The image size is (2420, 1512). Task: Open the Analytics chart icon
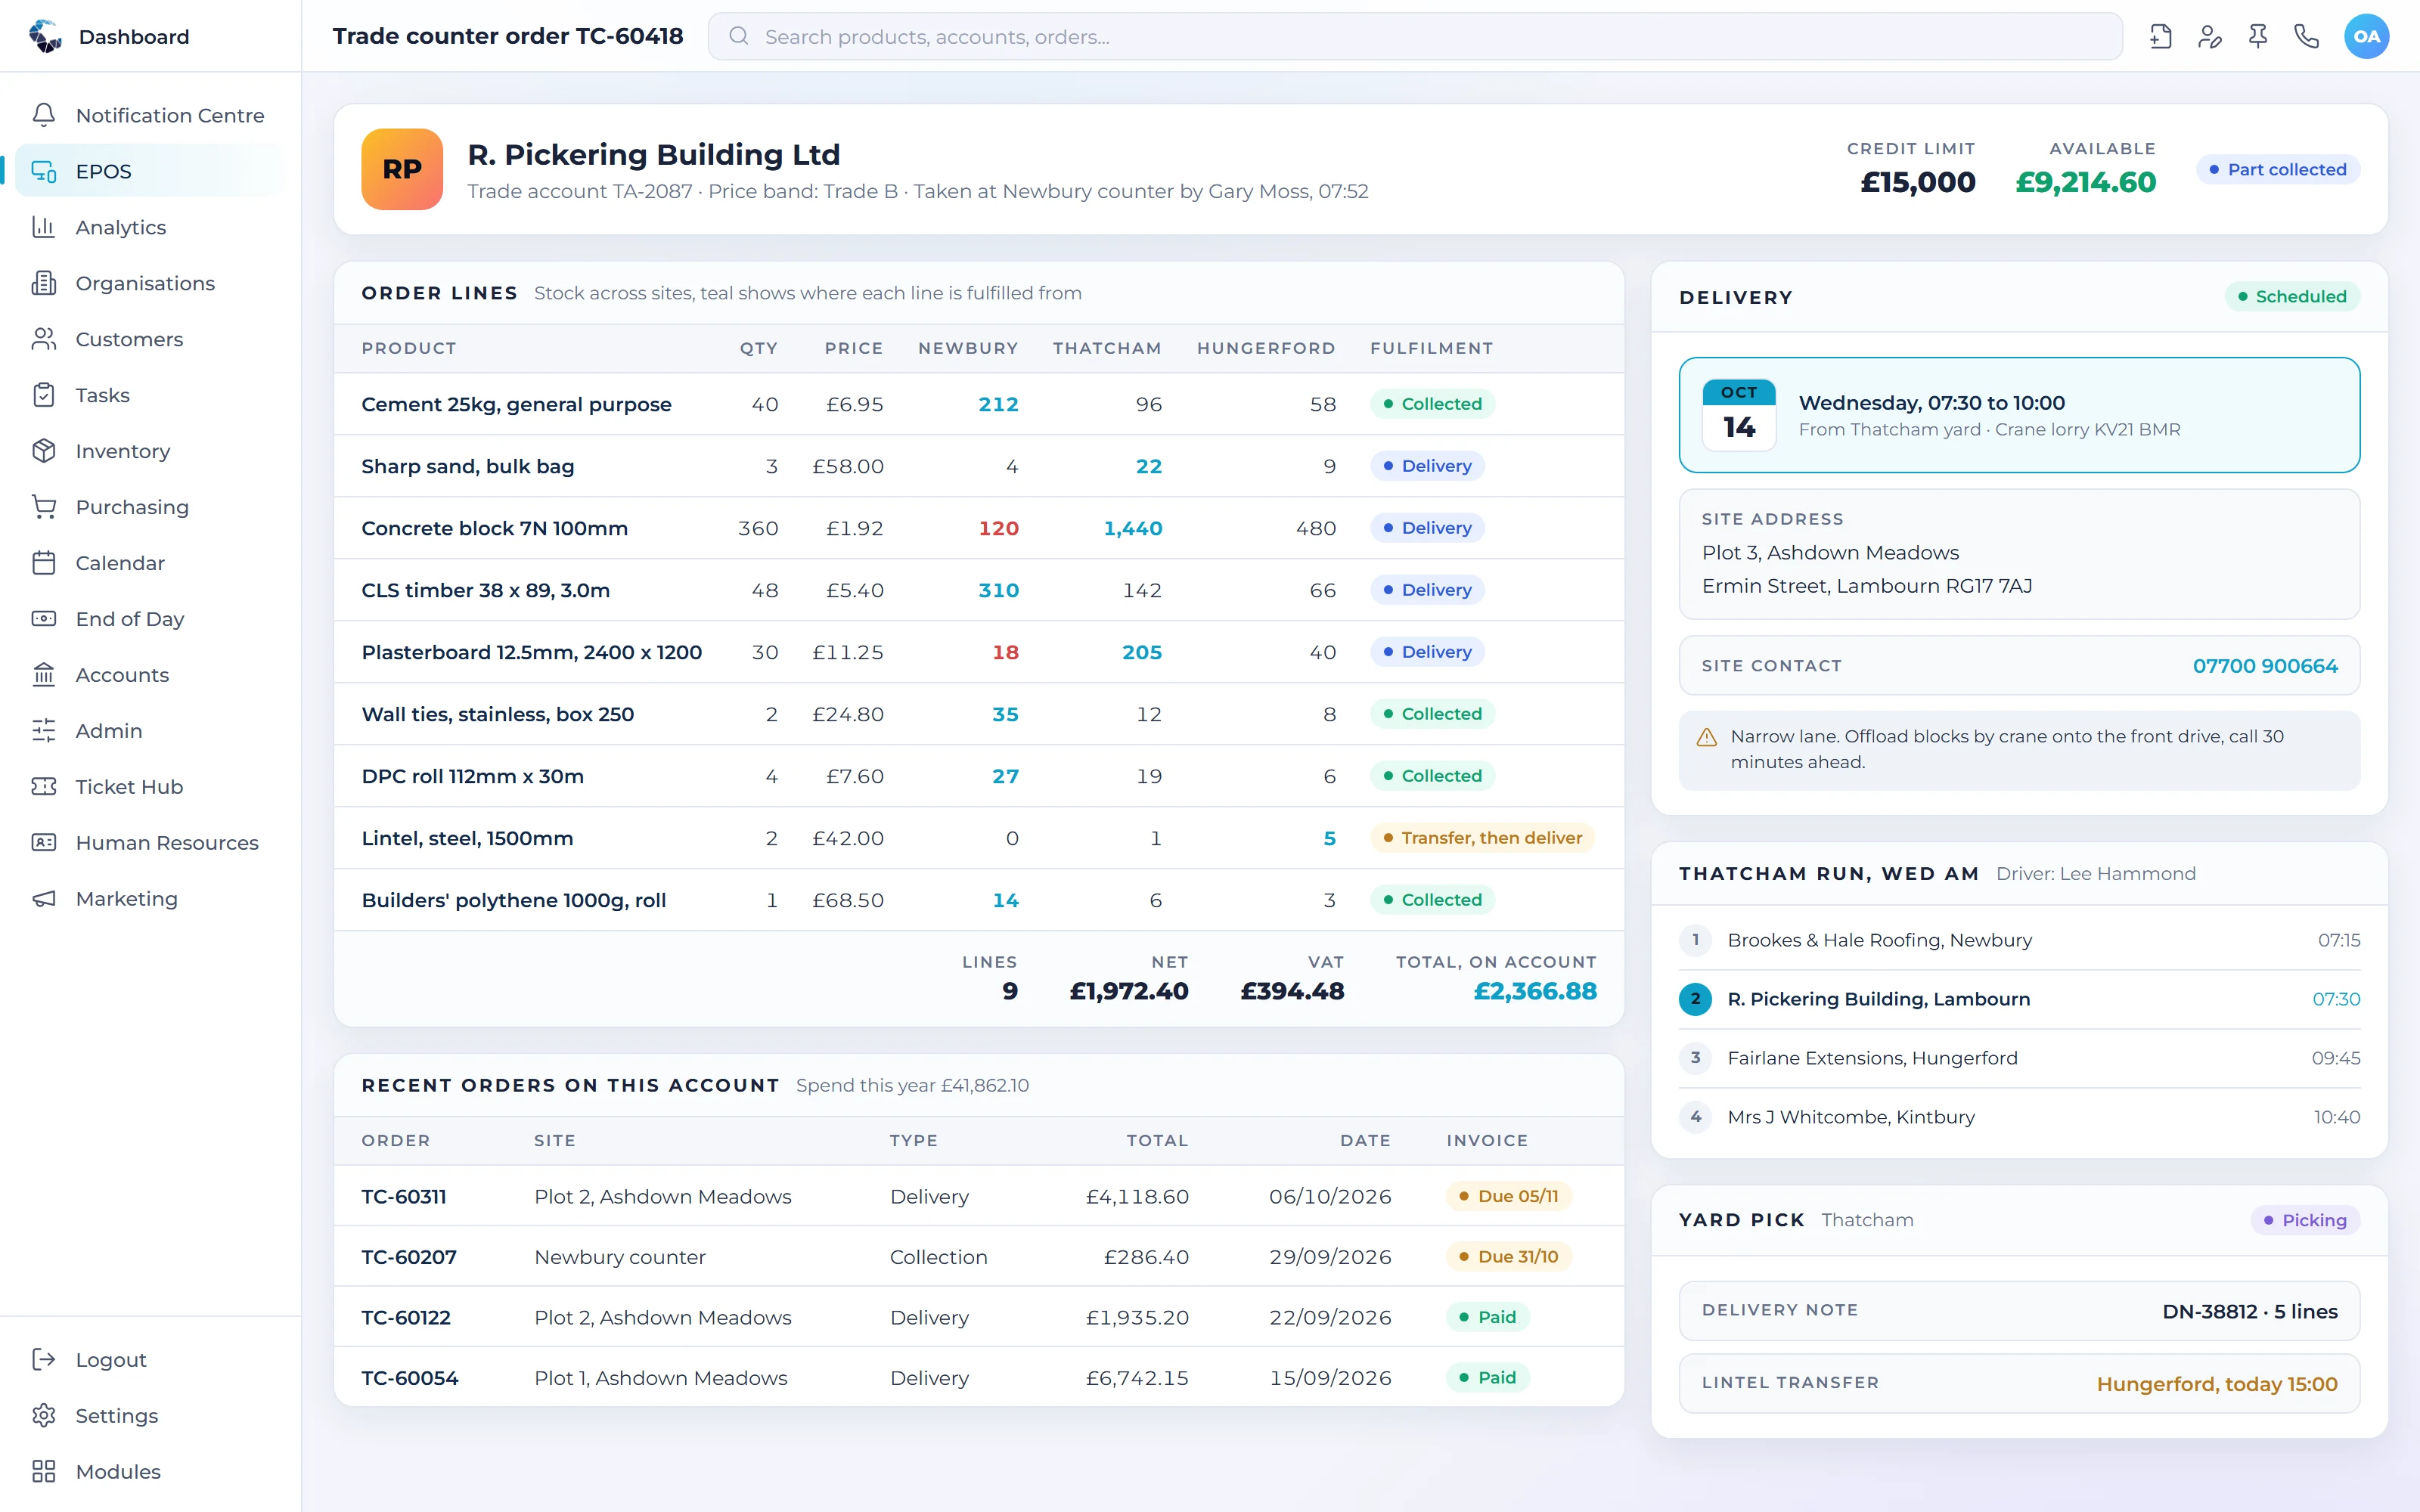[x=44, y=227]
